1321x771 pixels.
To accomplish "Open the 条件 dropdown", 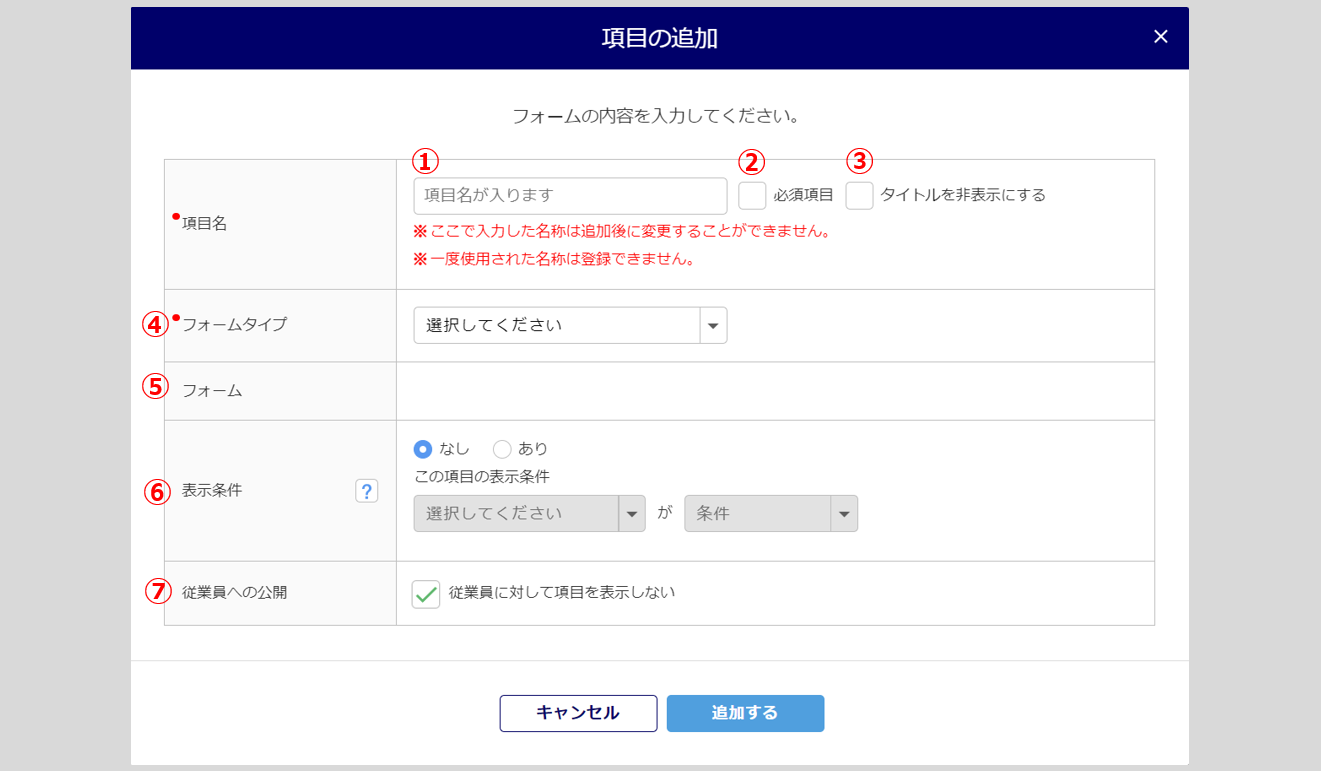I will 770,514.
